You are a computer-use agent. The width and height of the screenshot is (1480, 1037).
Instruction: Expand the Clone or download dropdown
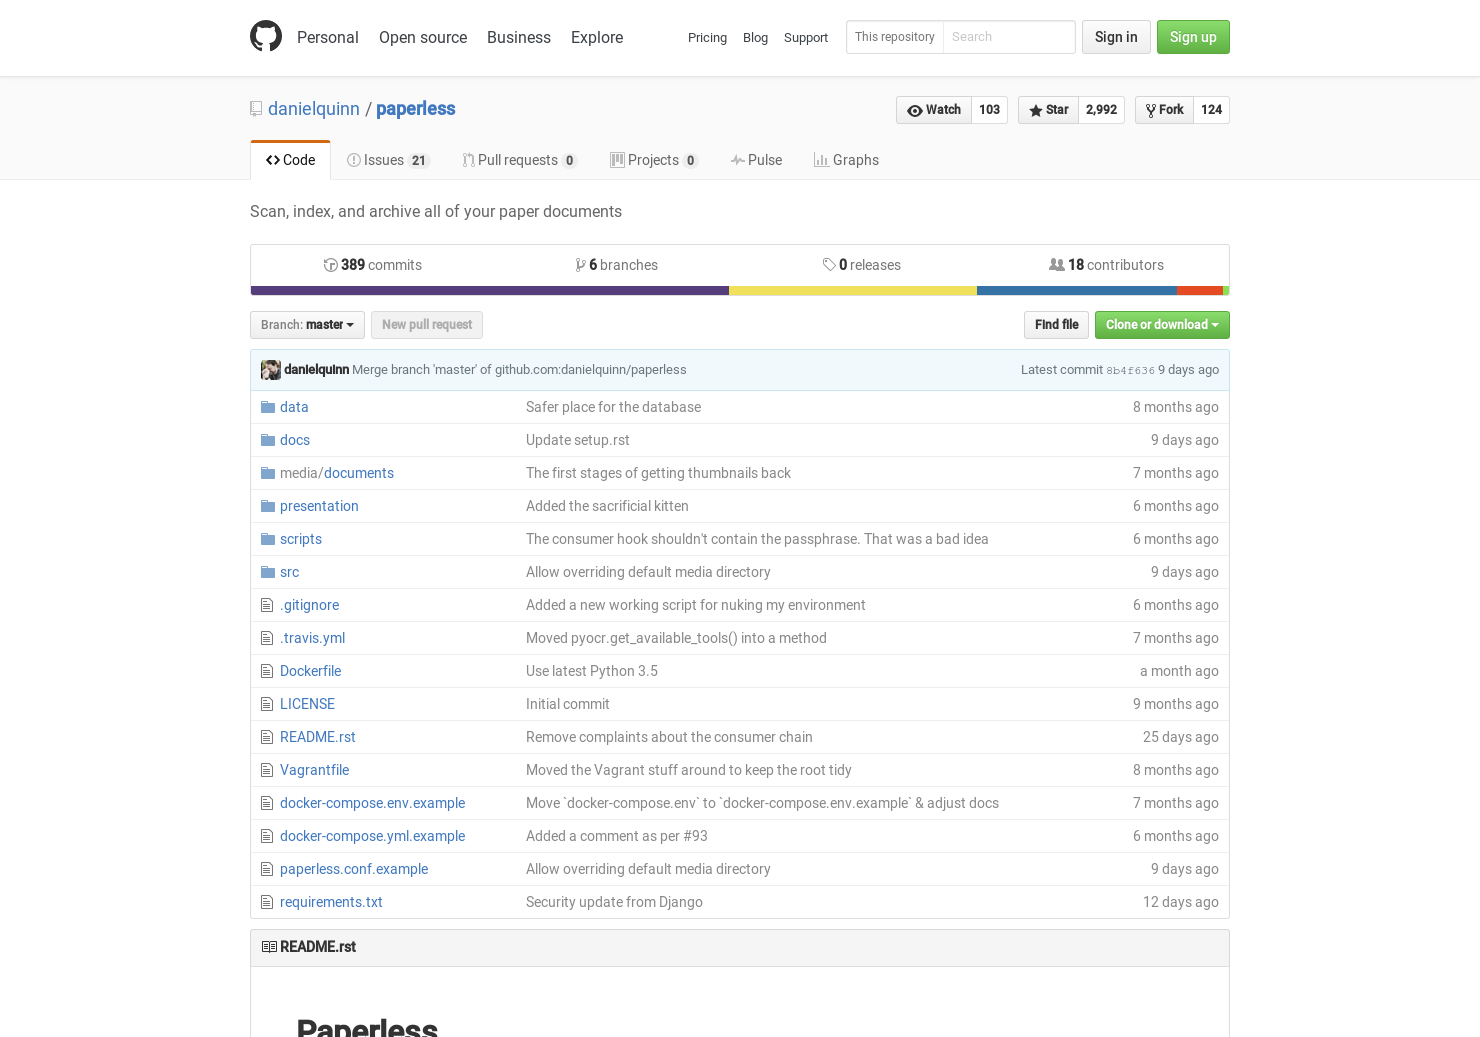[1162, 325]
